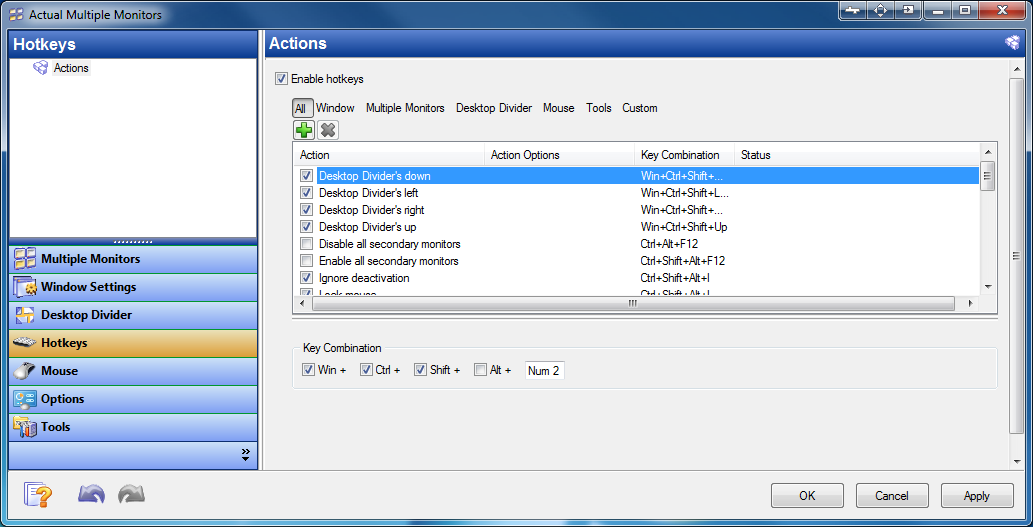Select Actions in the Hotkeys tree
Viewport: 1033px width, 527px height.
tap(71, 68)
